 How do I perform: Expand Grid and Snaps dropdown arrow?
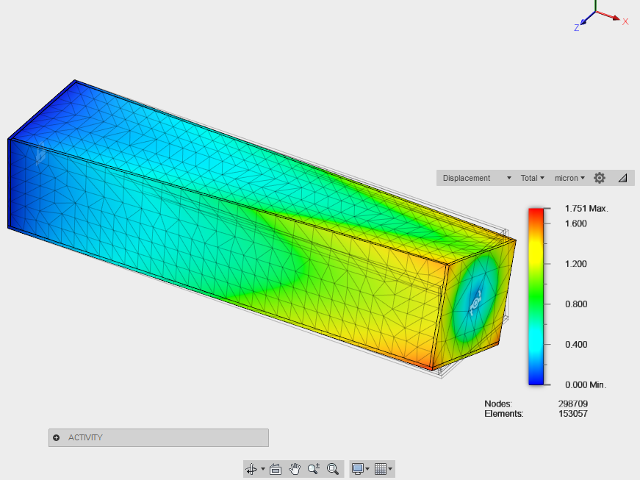click(390, 469)
